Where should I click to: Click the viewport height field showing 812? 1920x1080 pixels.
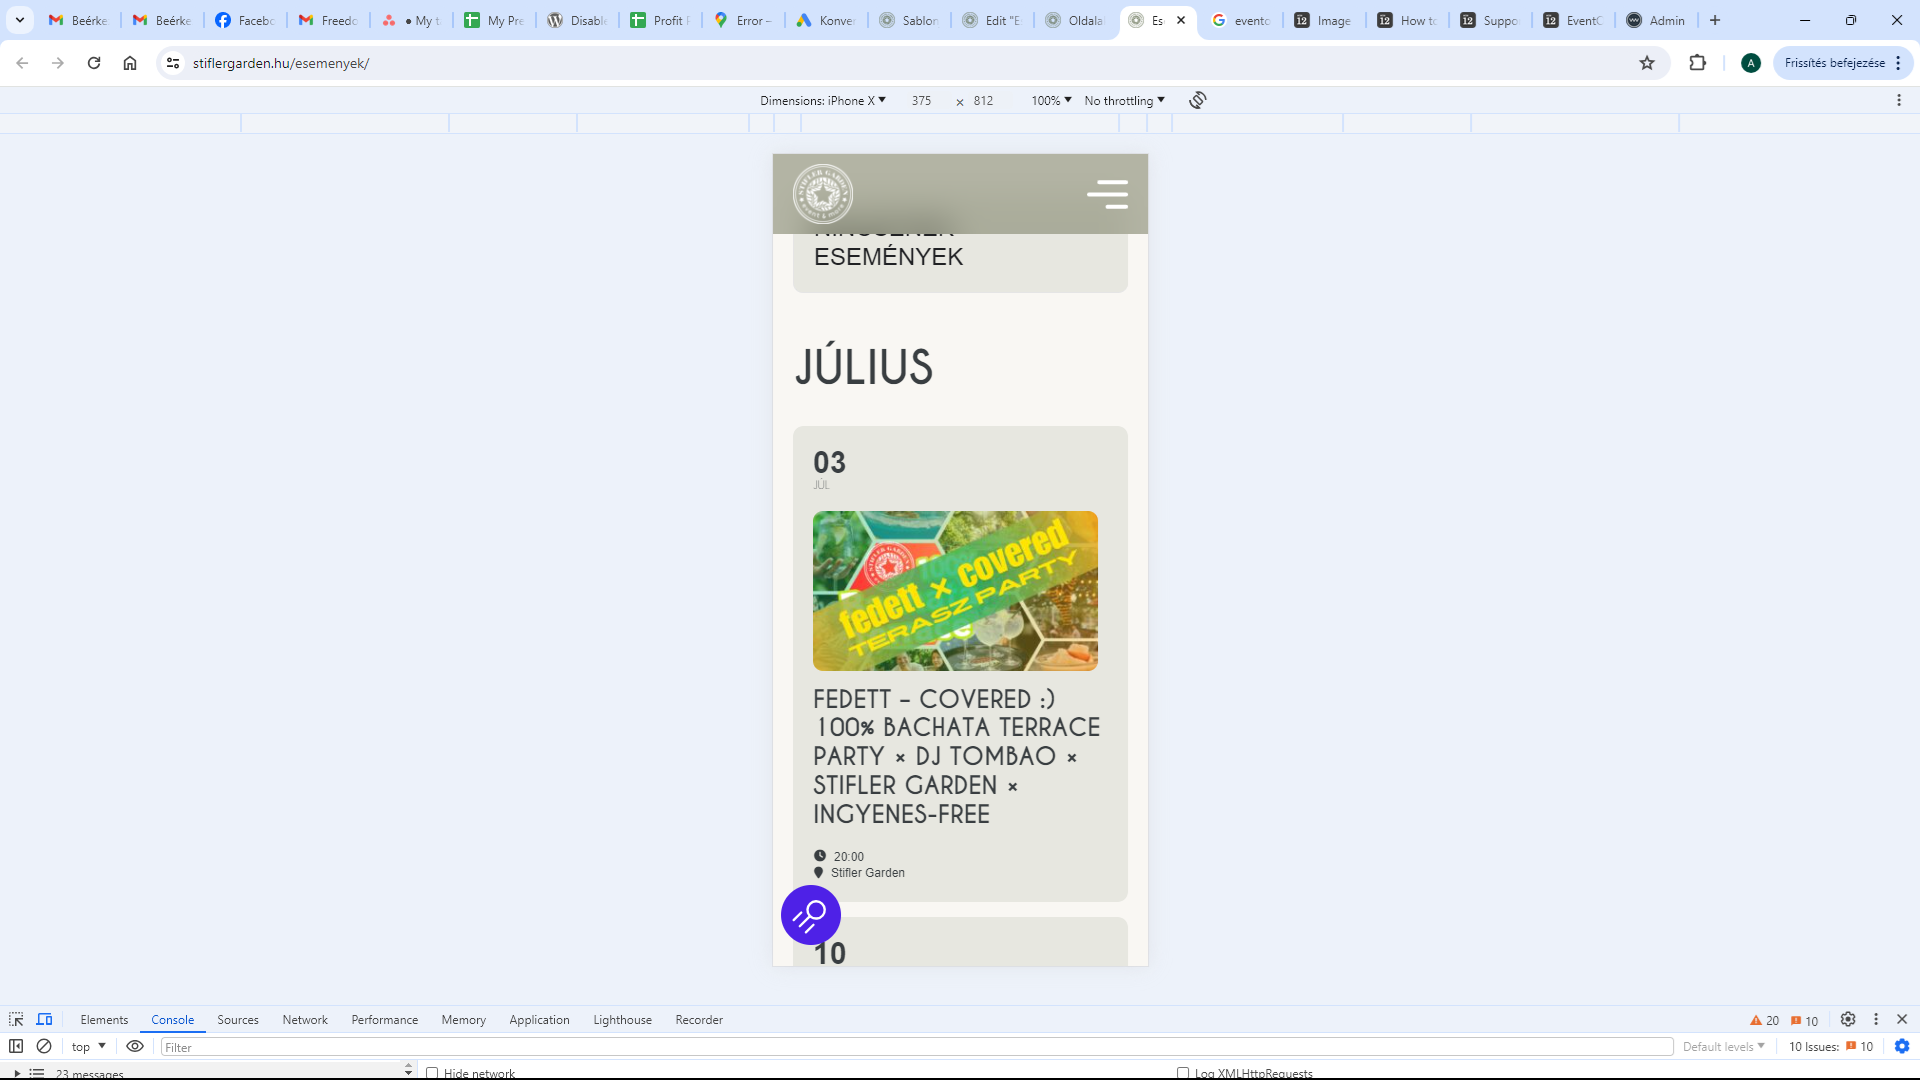(984, 100)
